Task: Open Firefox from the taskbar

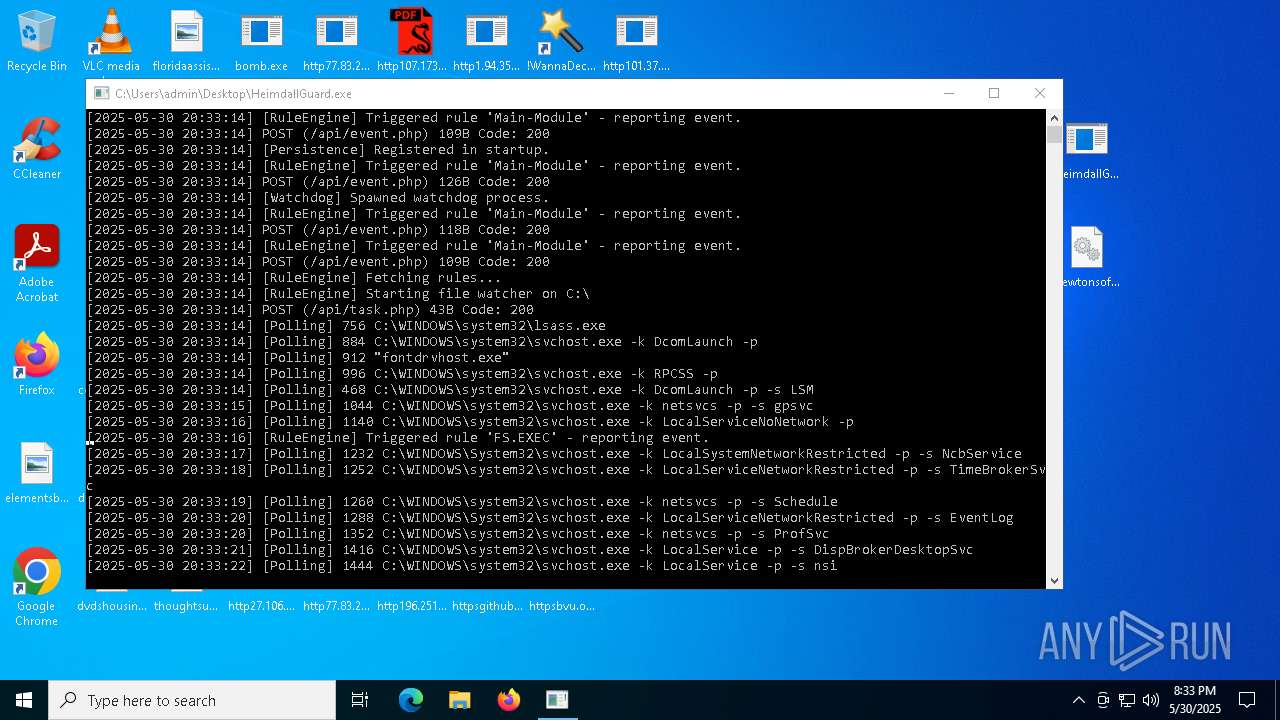Action: point(508,700)
